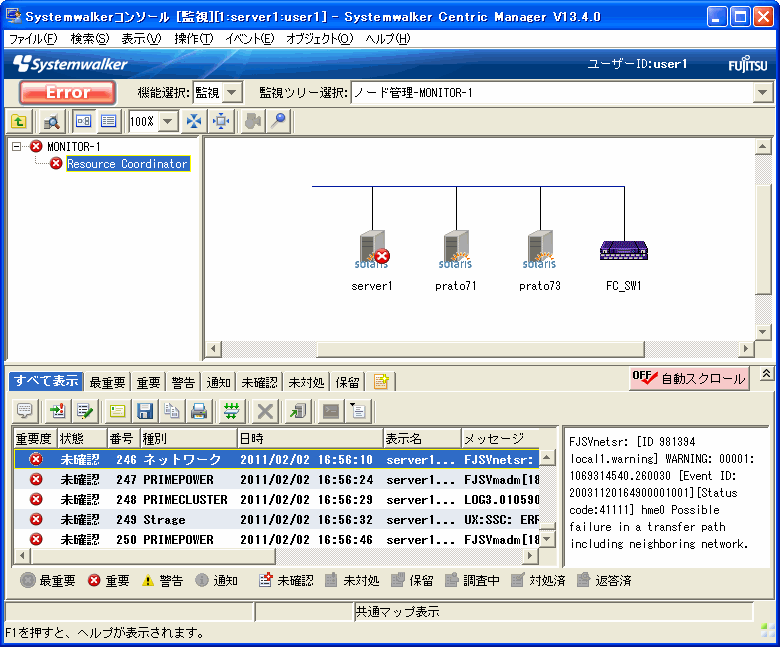Viewport: 780px width, 647px height.
Task: Click the save floppy disk icon
Action: (145, 411)
